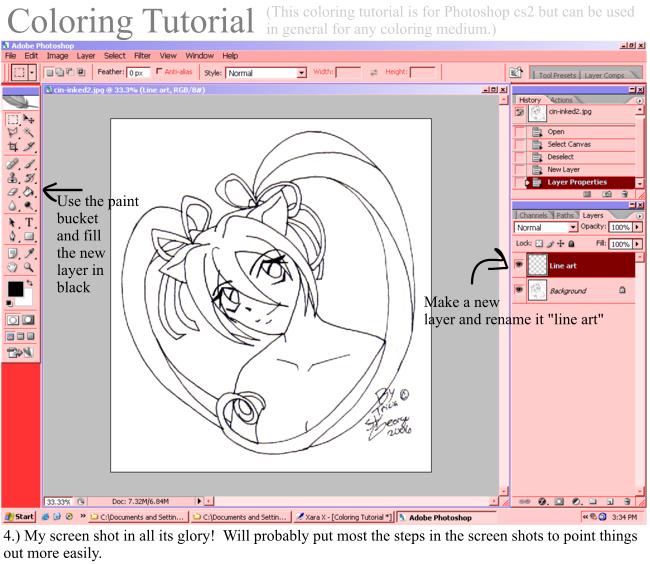Select the Pen tool
The width and height of the screenshot is (650, 564).
pyautogui.click(x=13, y=236)
